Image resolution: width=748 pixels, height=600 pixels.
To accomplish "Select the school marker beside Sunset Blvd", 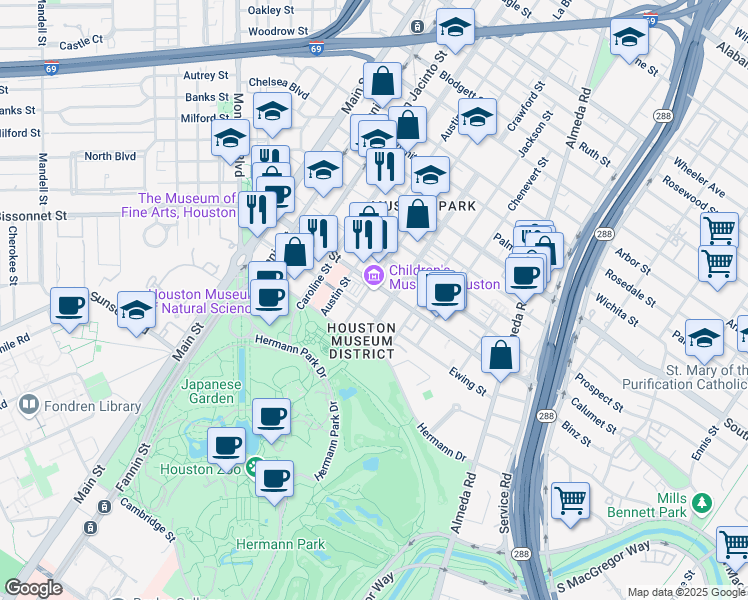I will [136, 311].
